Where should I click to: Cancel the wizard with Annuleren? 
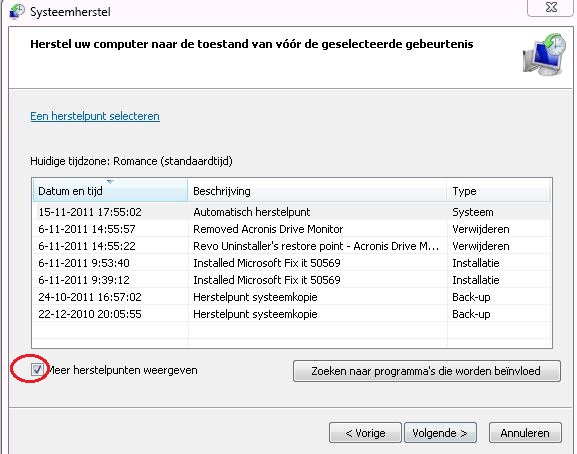[x=525, y=433]
